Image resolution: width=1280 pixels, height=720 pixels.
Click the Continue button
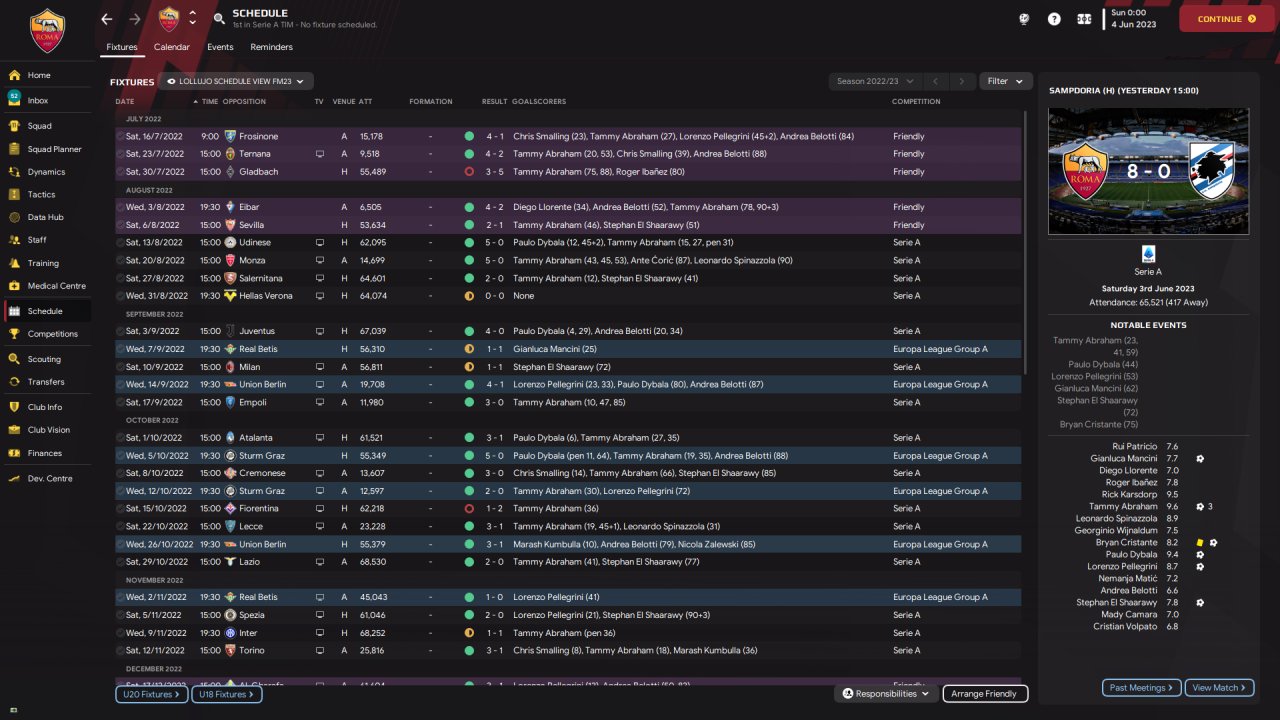[x=1227, y=19]
